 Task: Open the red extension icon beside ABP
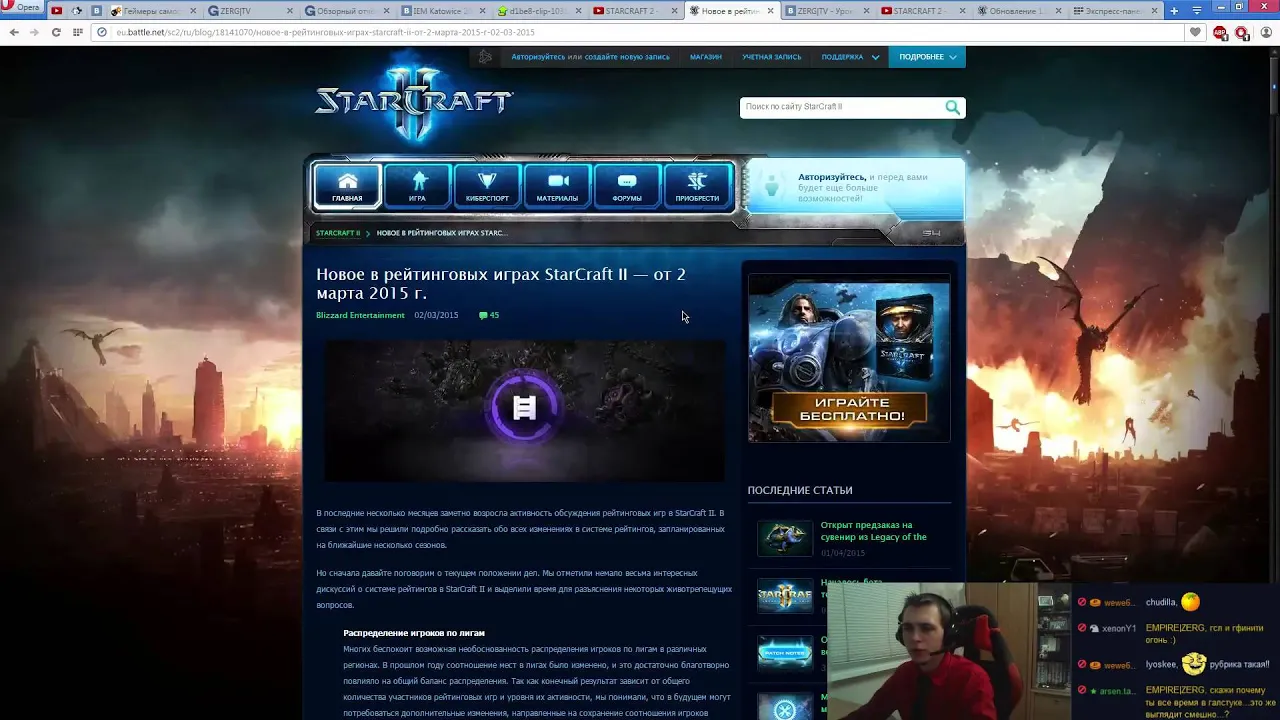1242,32
